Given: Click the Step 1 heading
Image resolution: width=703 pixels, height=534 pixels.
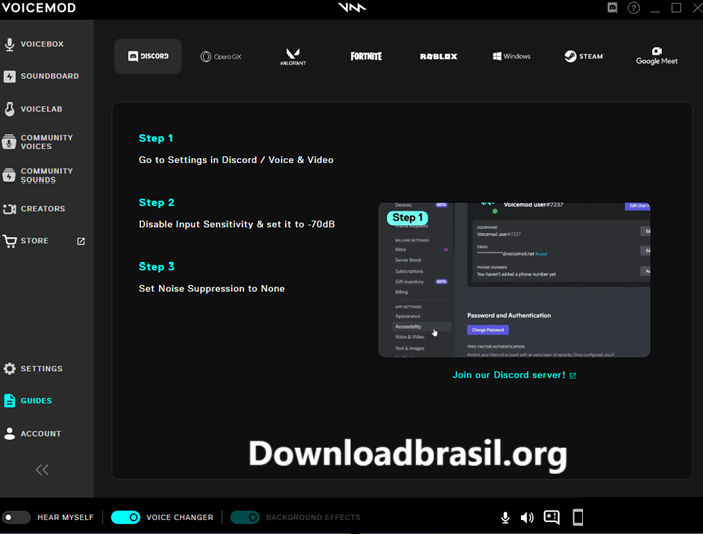Looking at the screenshot, I should click(156, 138).
